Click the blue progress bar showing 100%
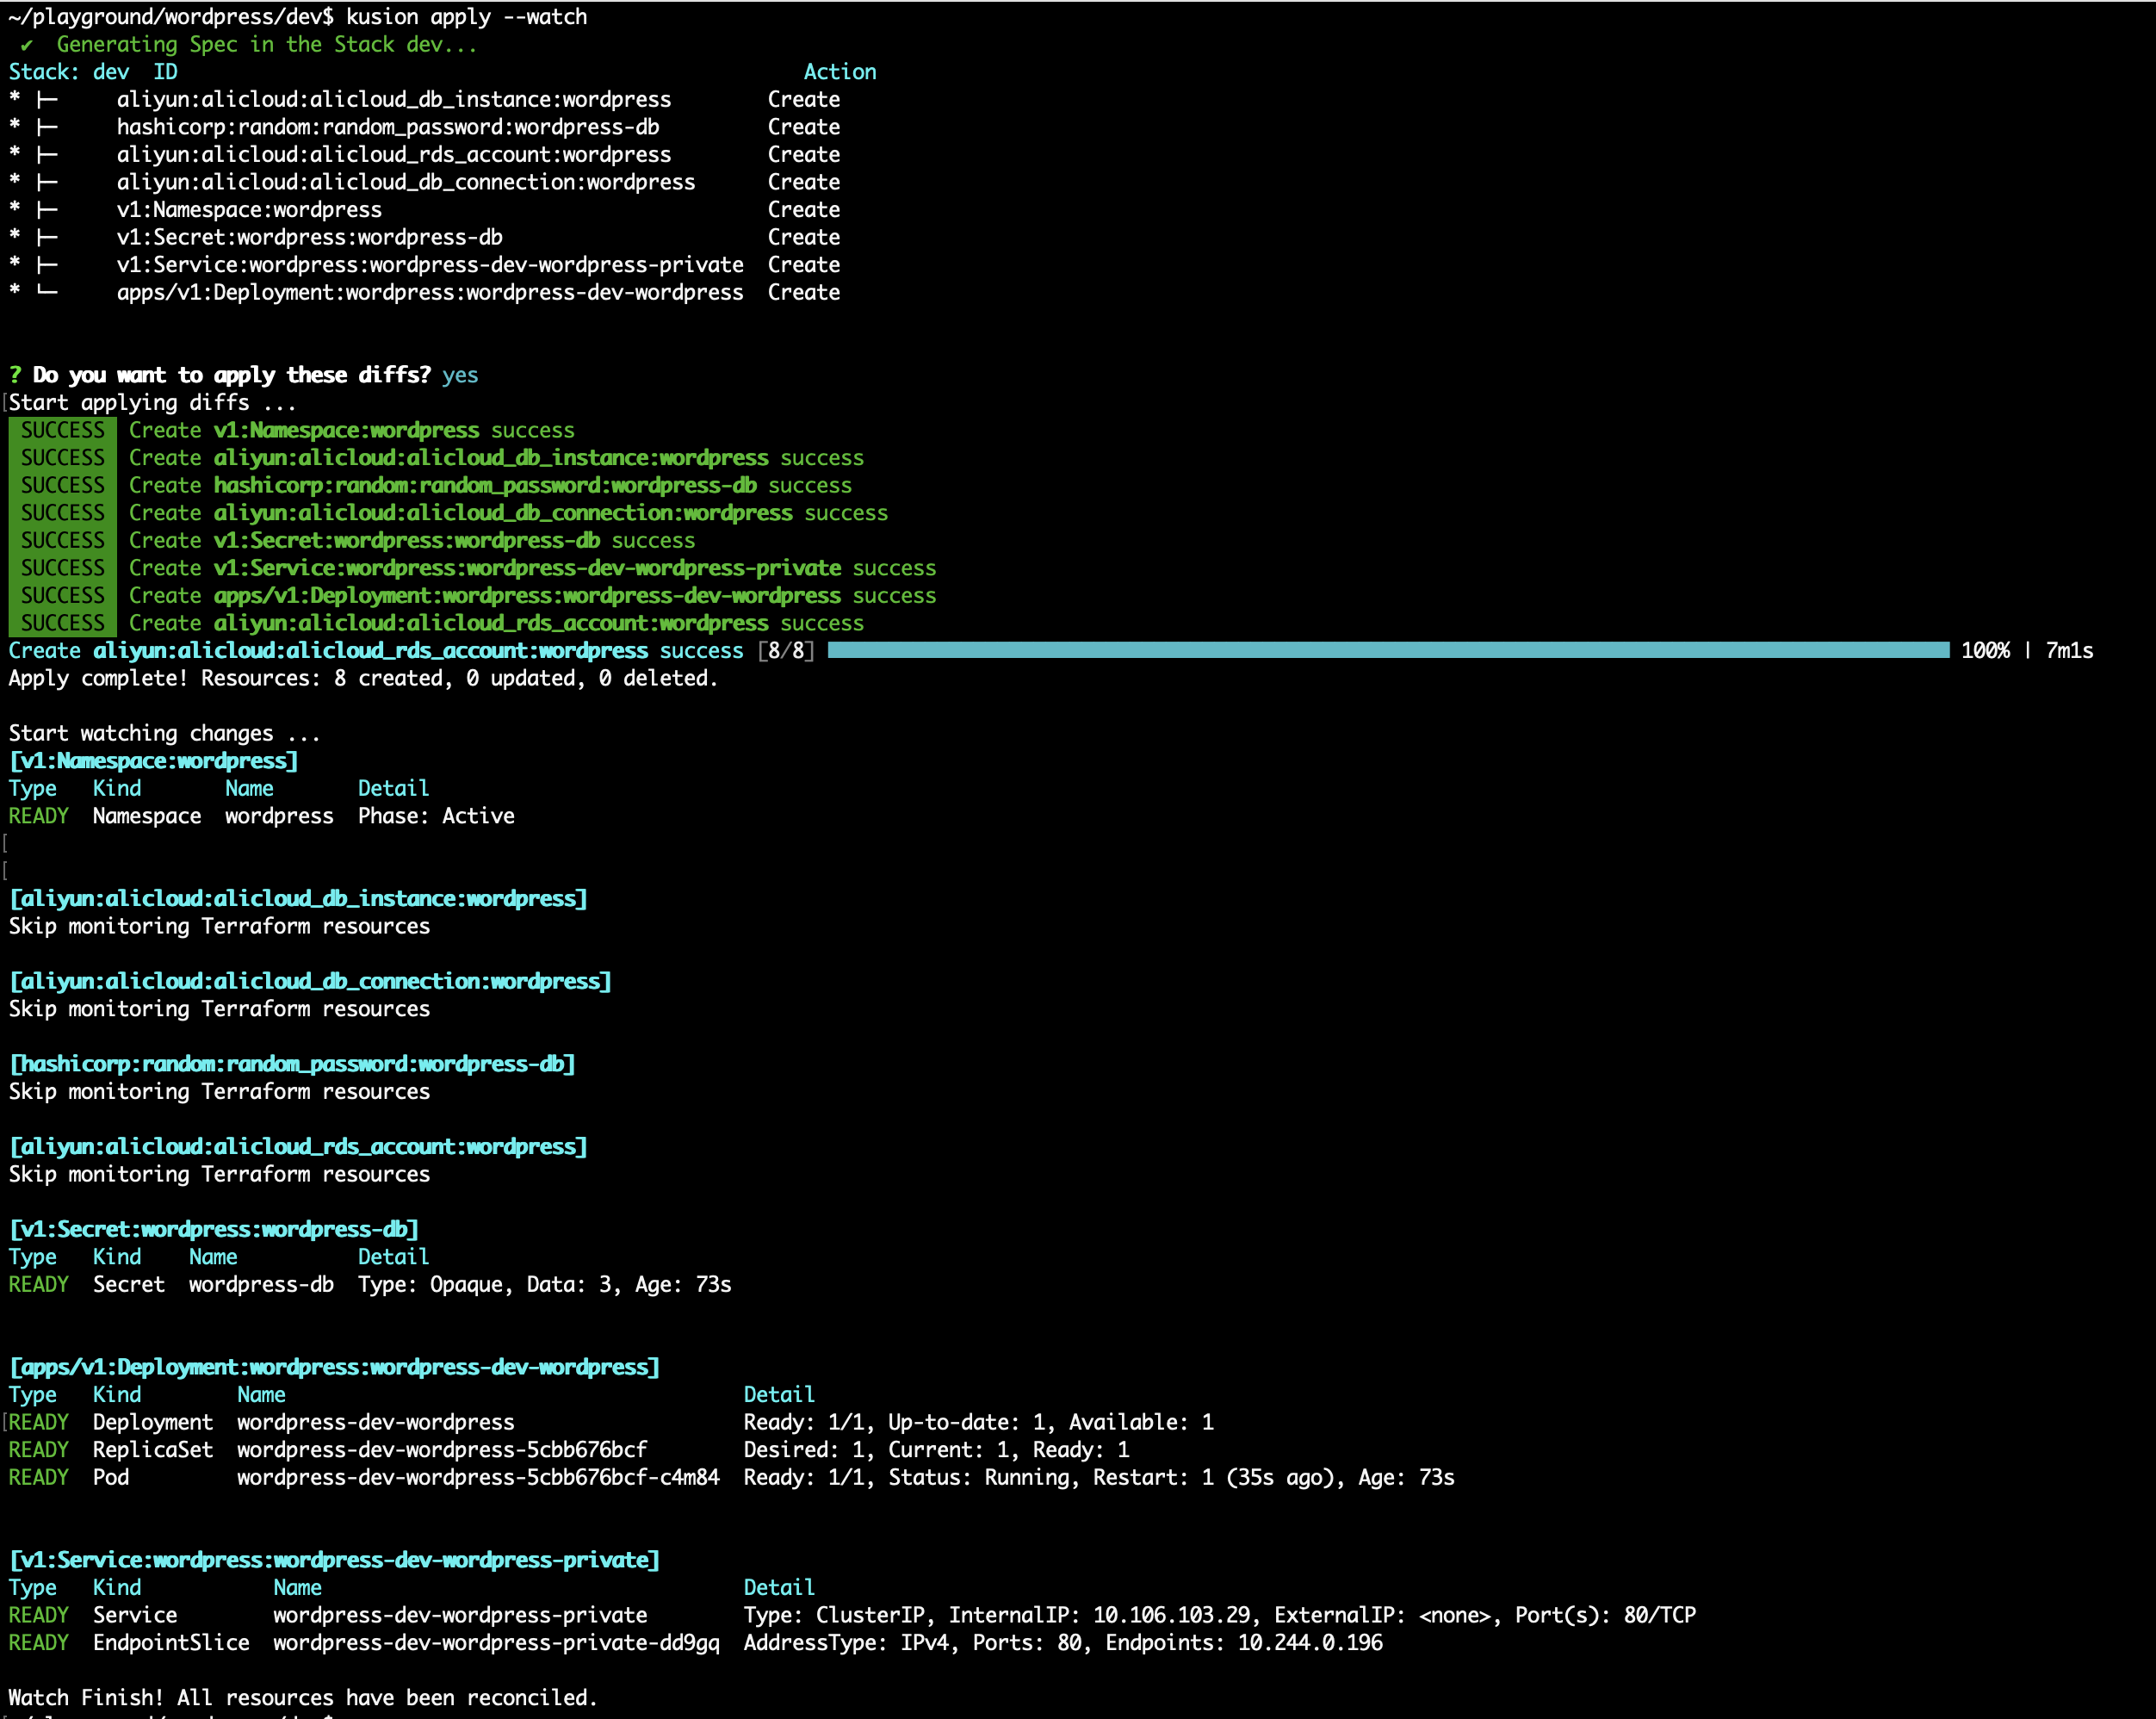 pos(1390,650)
